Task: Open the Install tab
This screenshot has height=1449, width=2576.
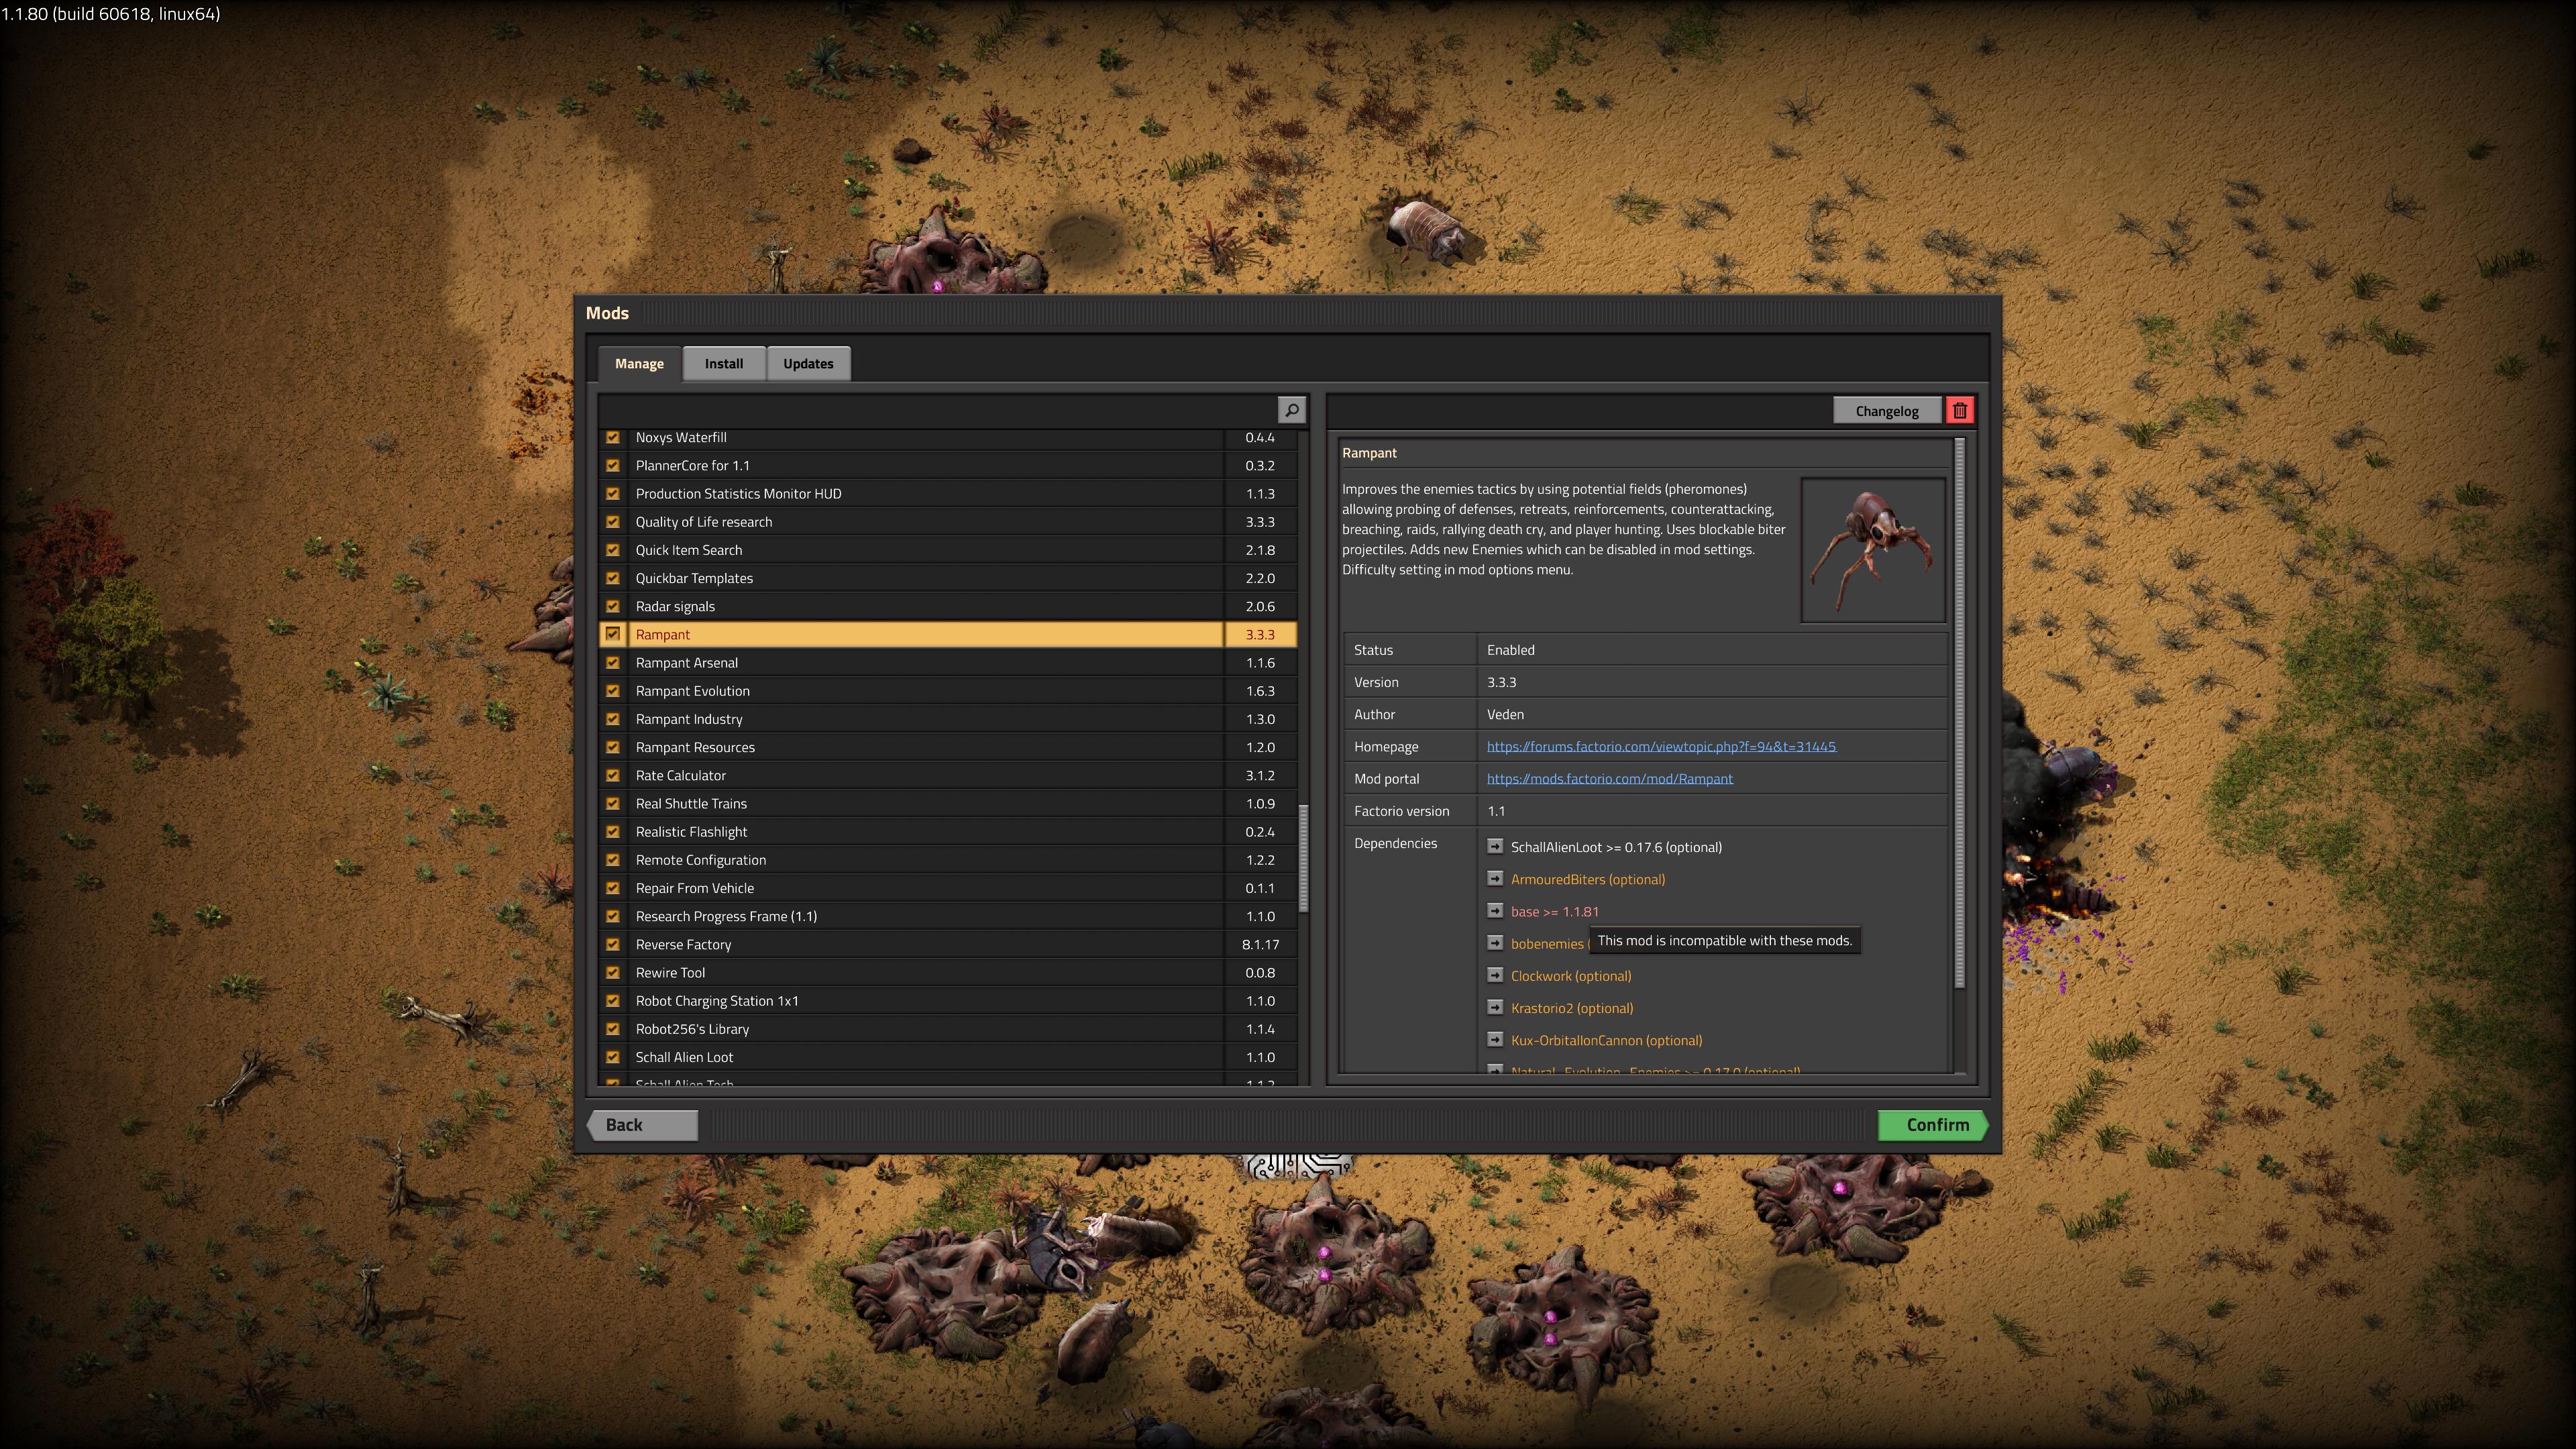Action: [724, 363]
